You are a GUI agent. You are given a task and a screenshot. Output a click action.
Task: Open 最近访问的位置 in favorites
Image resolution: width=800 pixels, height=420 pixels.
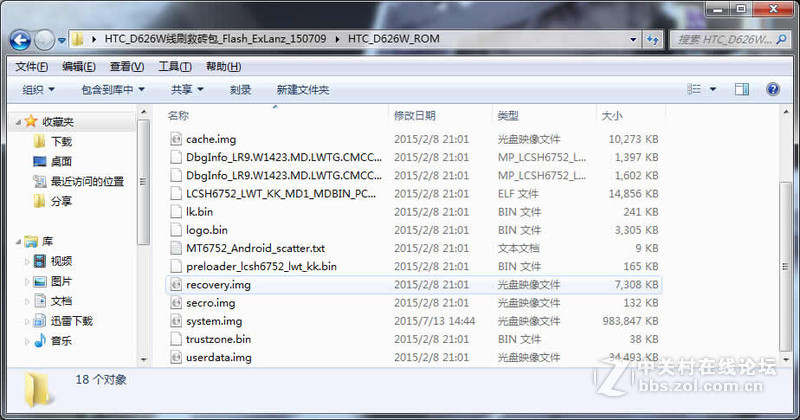87,182
